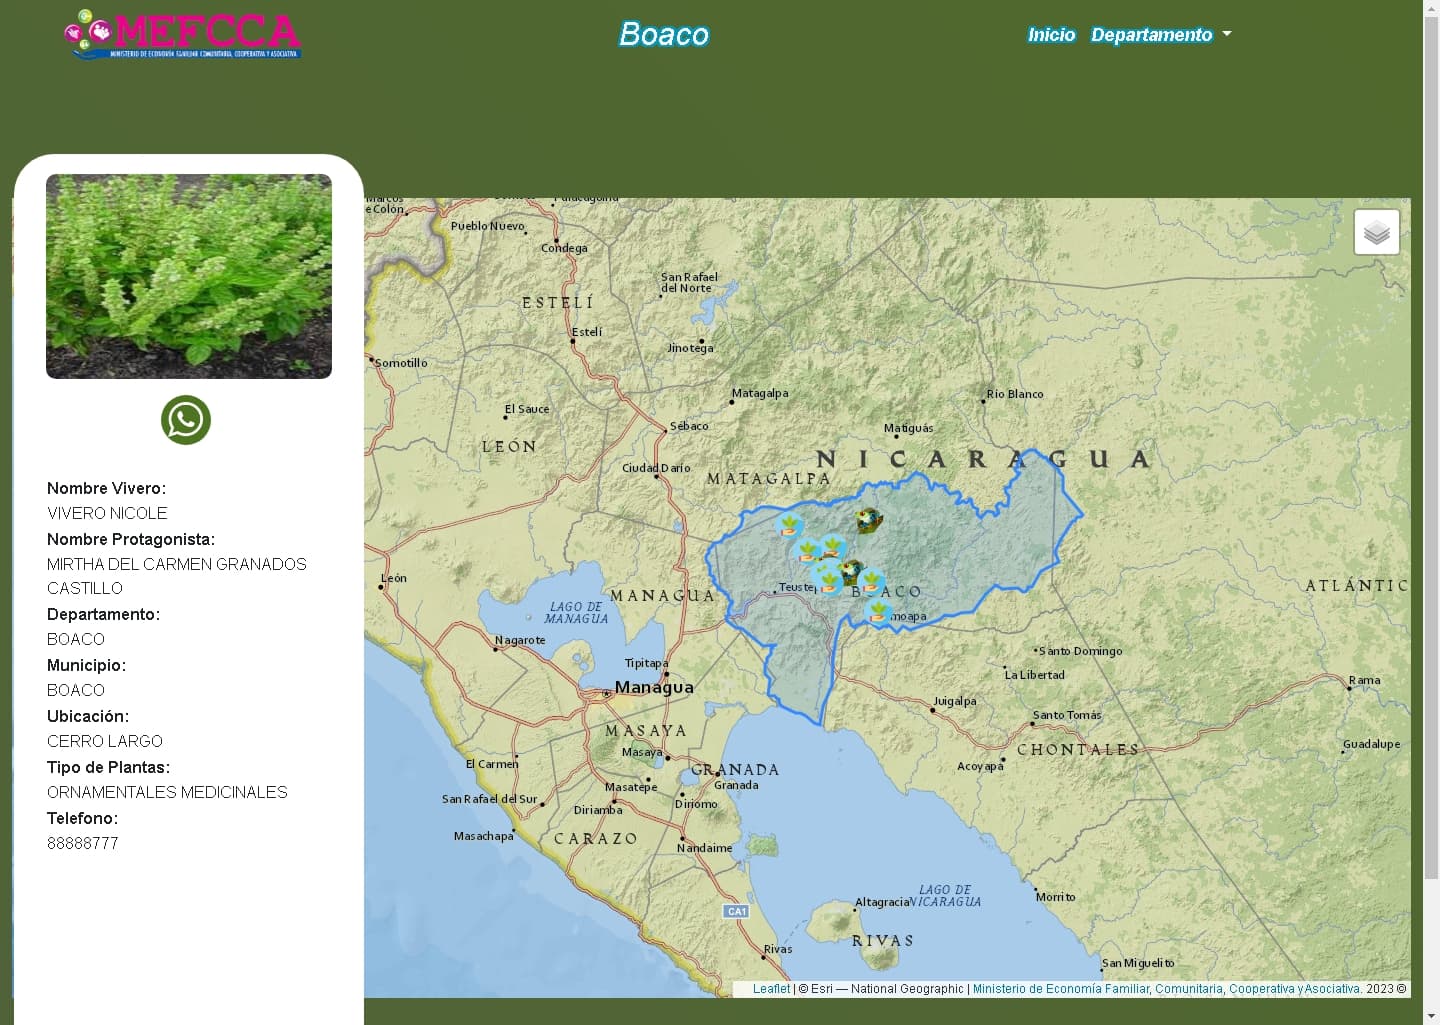Click the MEFCCA logo
This screenshot has height=1025, width=1440.
coord(182,35)
